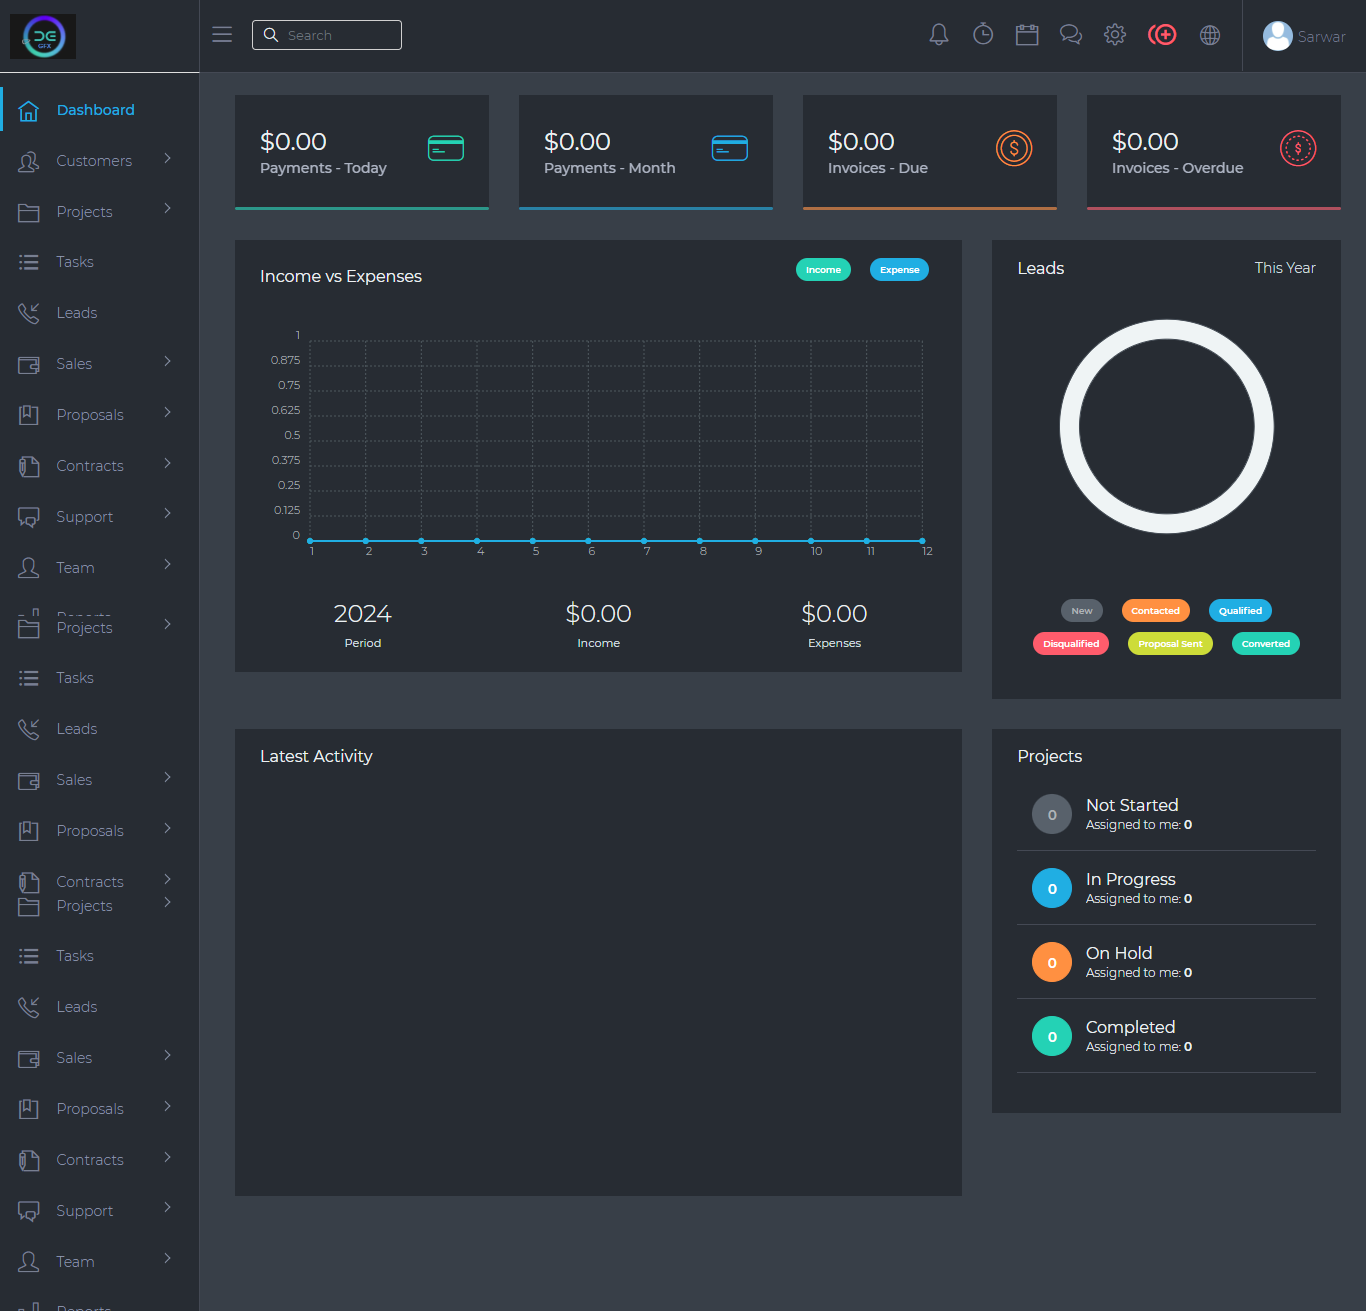This screenshot has width=1366, height=1311.
Task: Click the chart data point for month 1
Action: tap(310, 541)
